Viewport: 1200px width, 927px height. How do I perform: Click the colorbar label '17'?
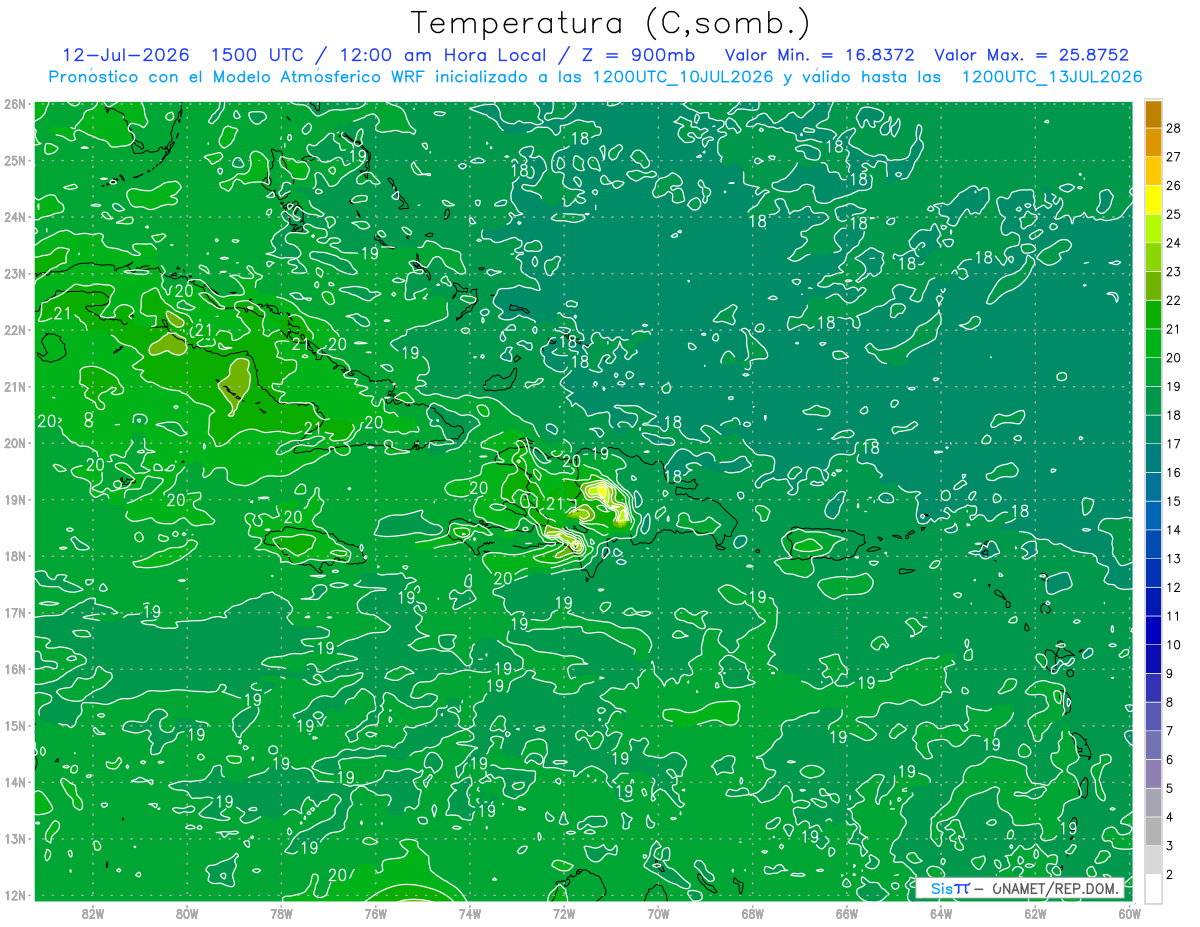coord(1174,444)
